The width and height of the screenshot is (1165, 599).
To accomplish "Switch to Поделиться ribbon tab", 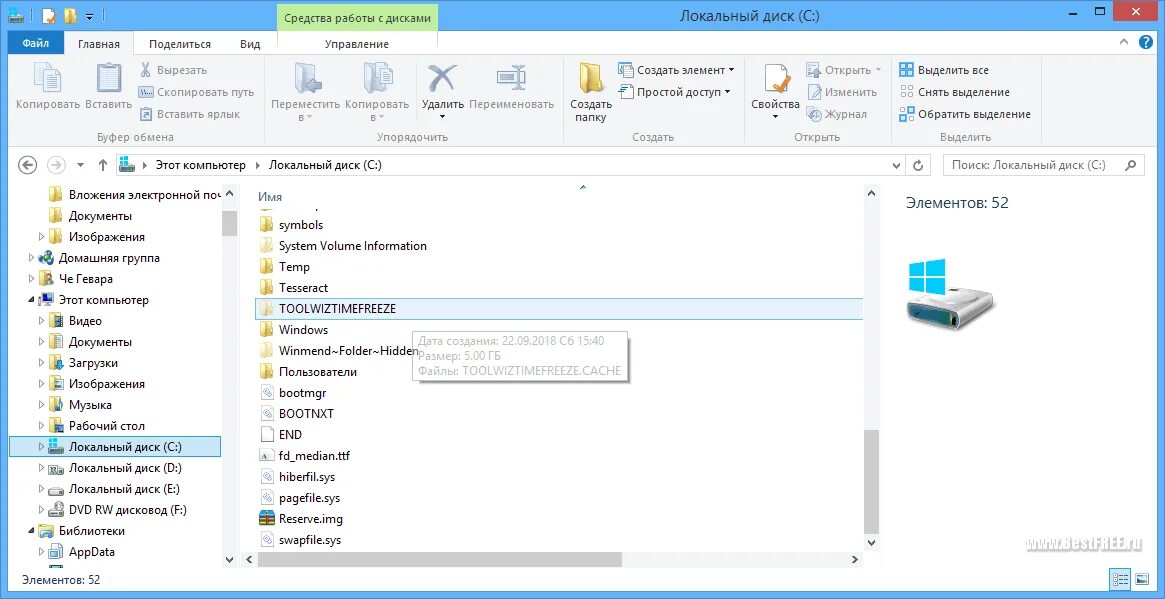I will click(x=180, y=44).
